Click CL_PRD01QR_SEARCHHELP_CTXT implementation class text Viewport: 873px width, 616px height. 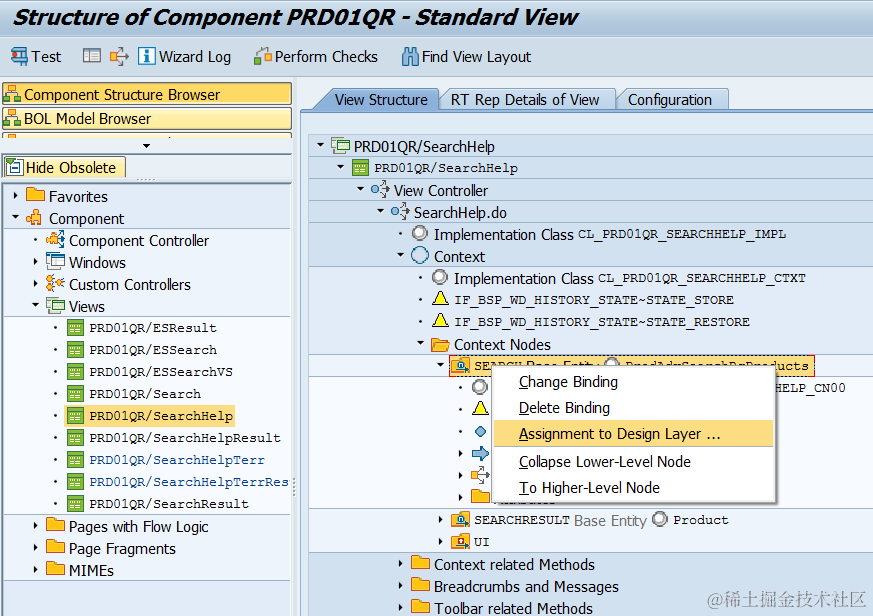(702, 278)
